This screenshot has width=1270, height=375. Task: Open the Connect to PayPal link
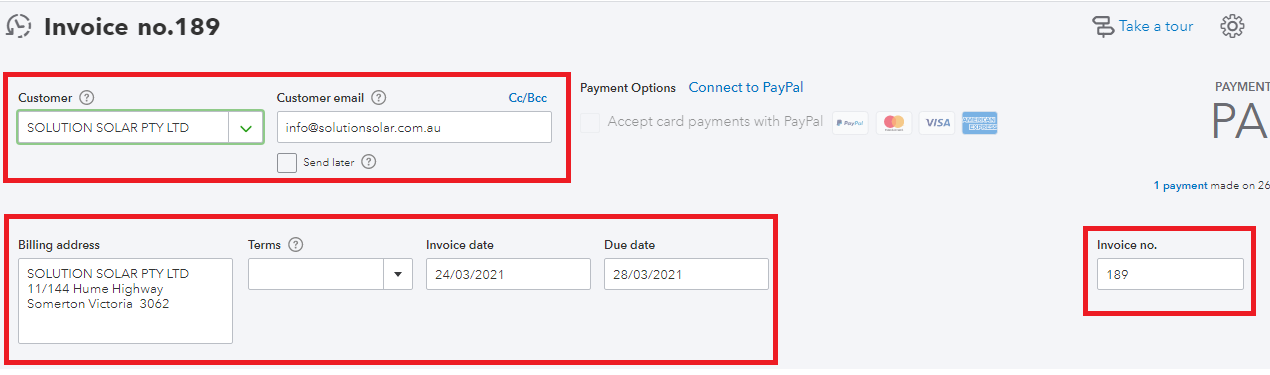point(746,88)
